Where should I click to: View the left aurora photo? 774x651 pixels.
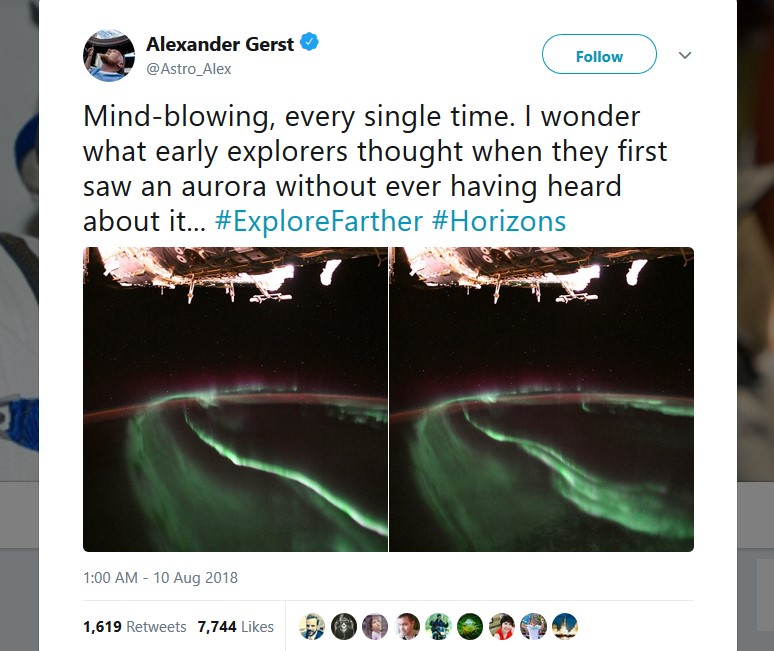235,399
